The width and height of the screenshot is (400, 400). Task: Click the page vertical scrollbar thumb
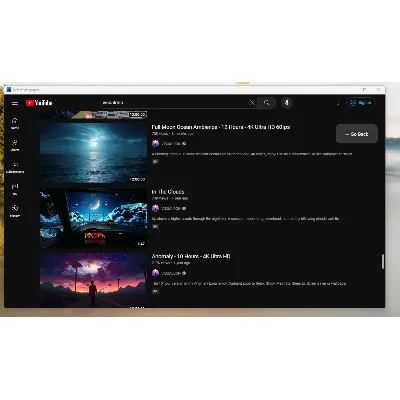click(383, 261)
